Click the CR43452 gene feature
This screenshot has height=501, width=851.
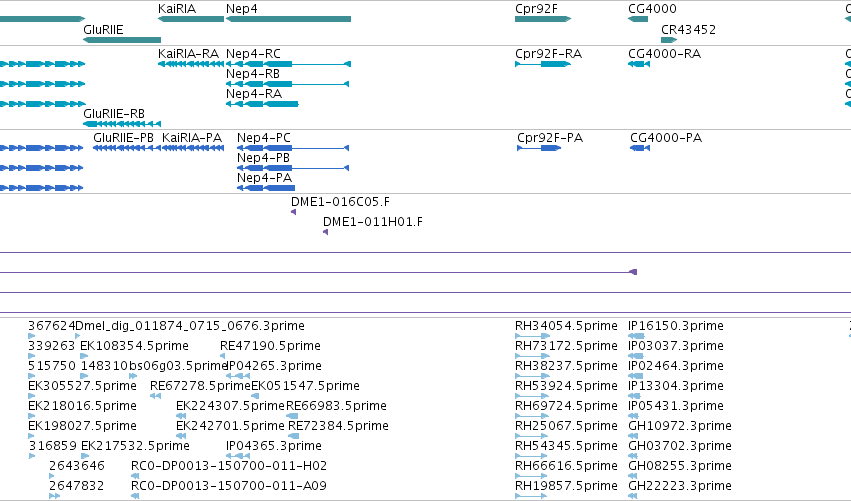point(669,40)
